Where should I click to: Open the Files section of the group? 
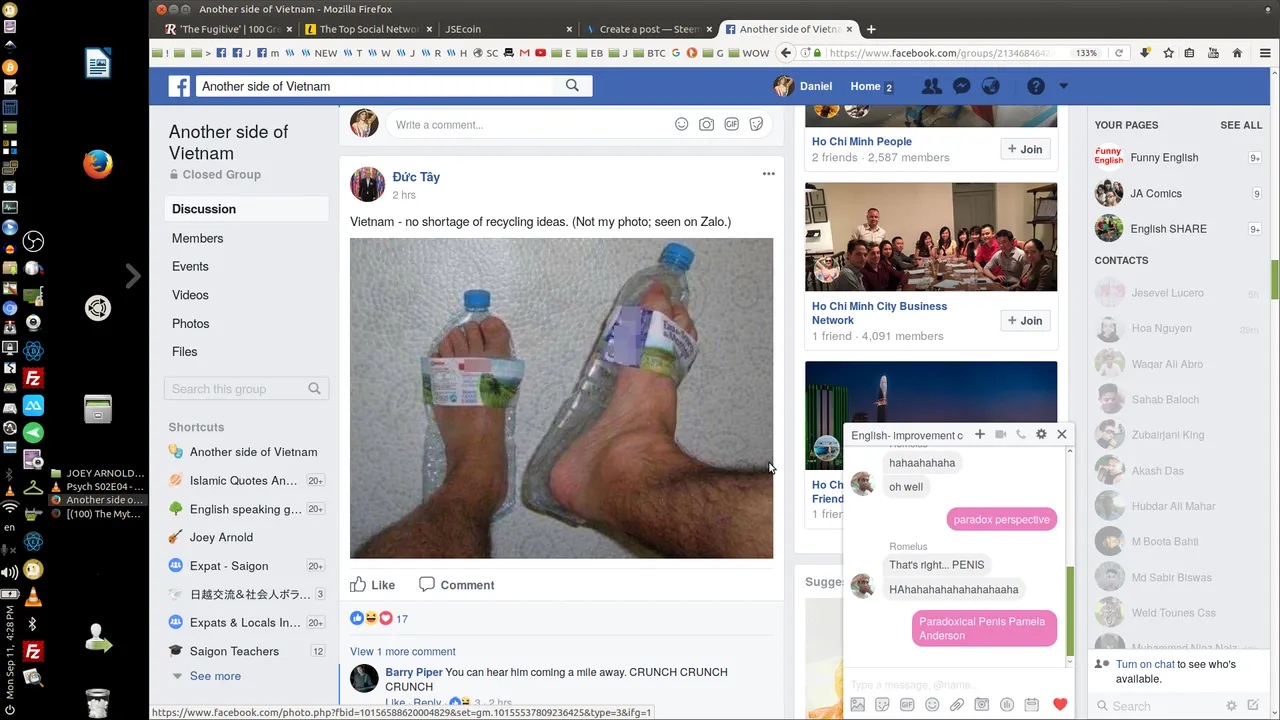[185, 351]
